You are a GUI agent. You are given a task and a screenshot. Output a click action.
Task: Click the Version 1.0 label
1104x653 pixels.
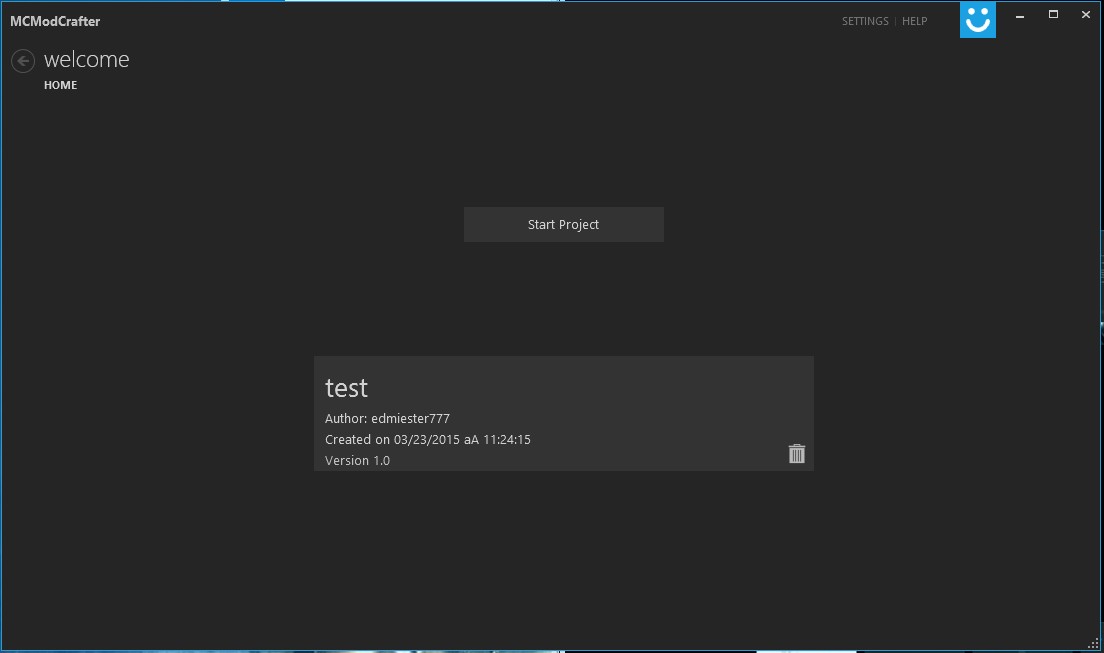[357, 461]
